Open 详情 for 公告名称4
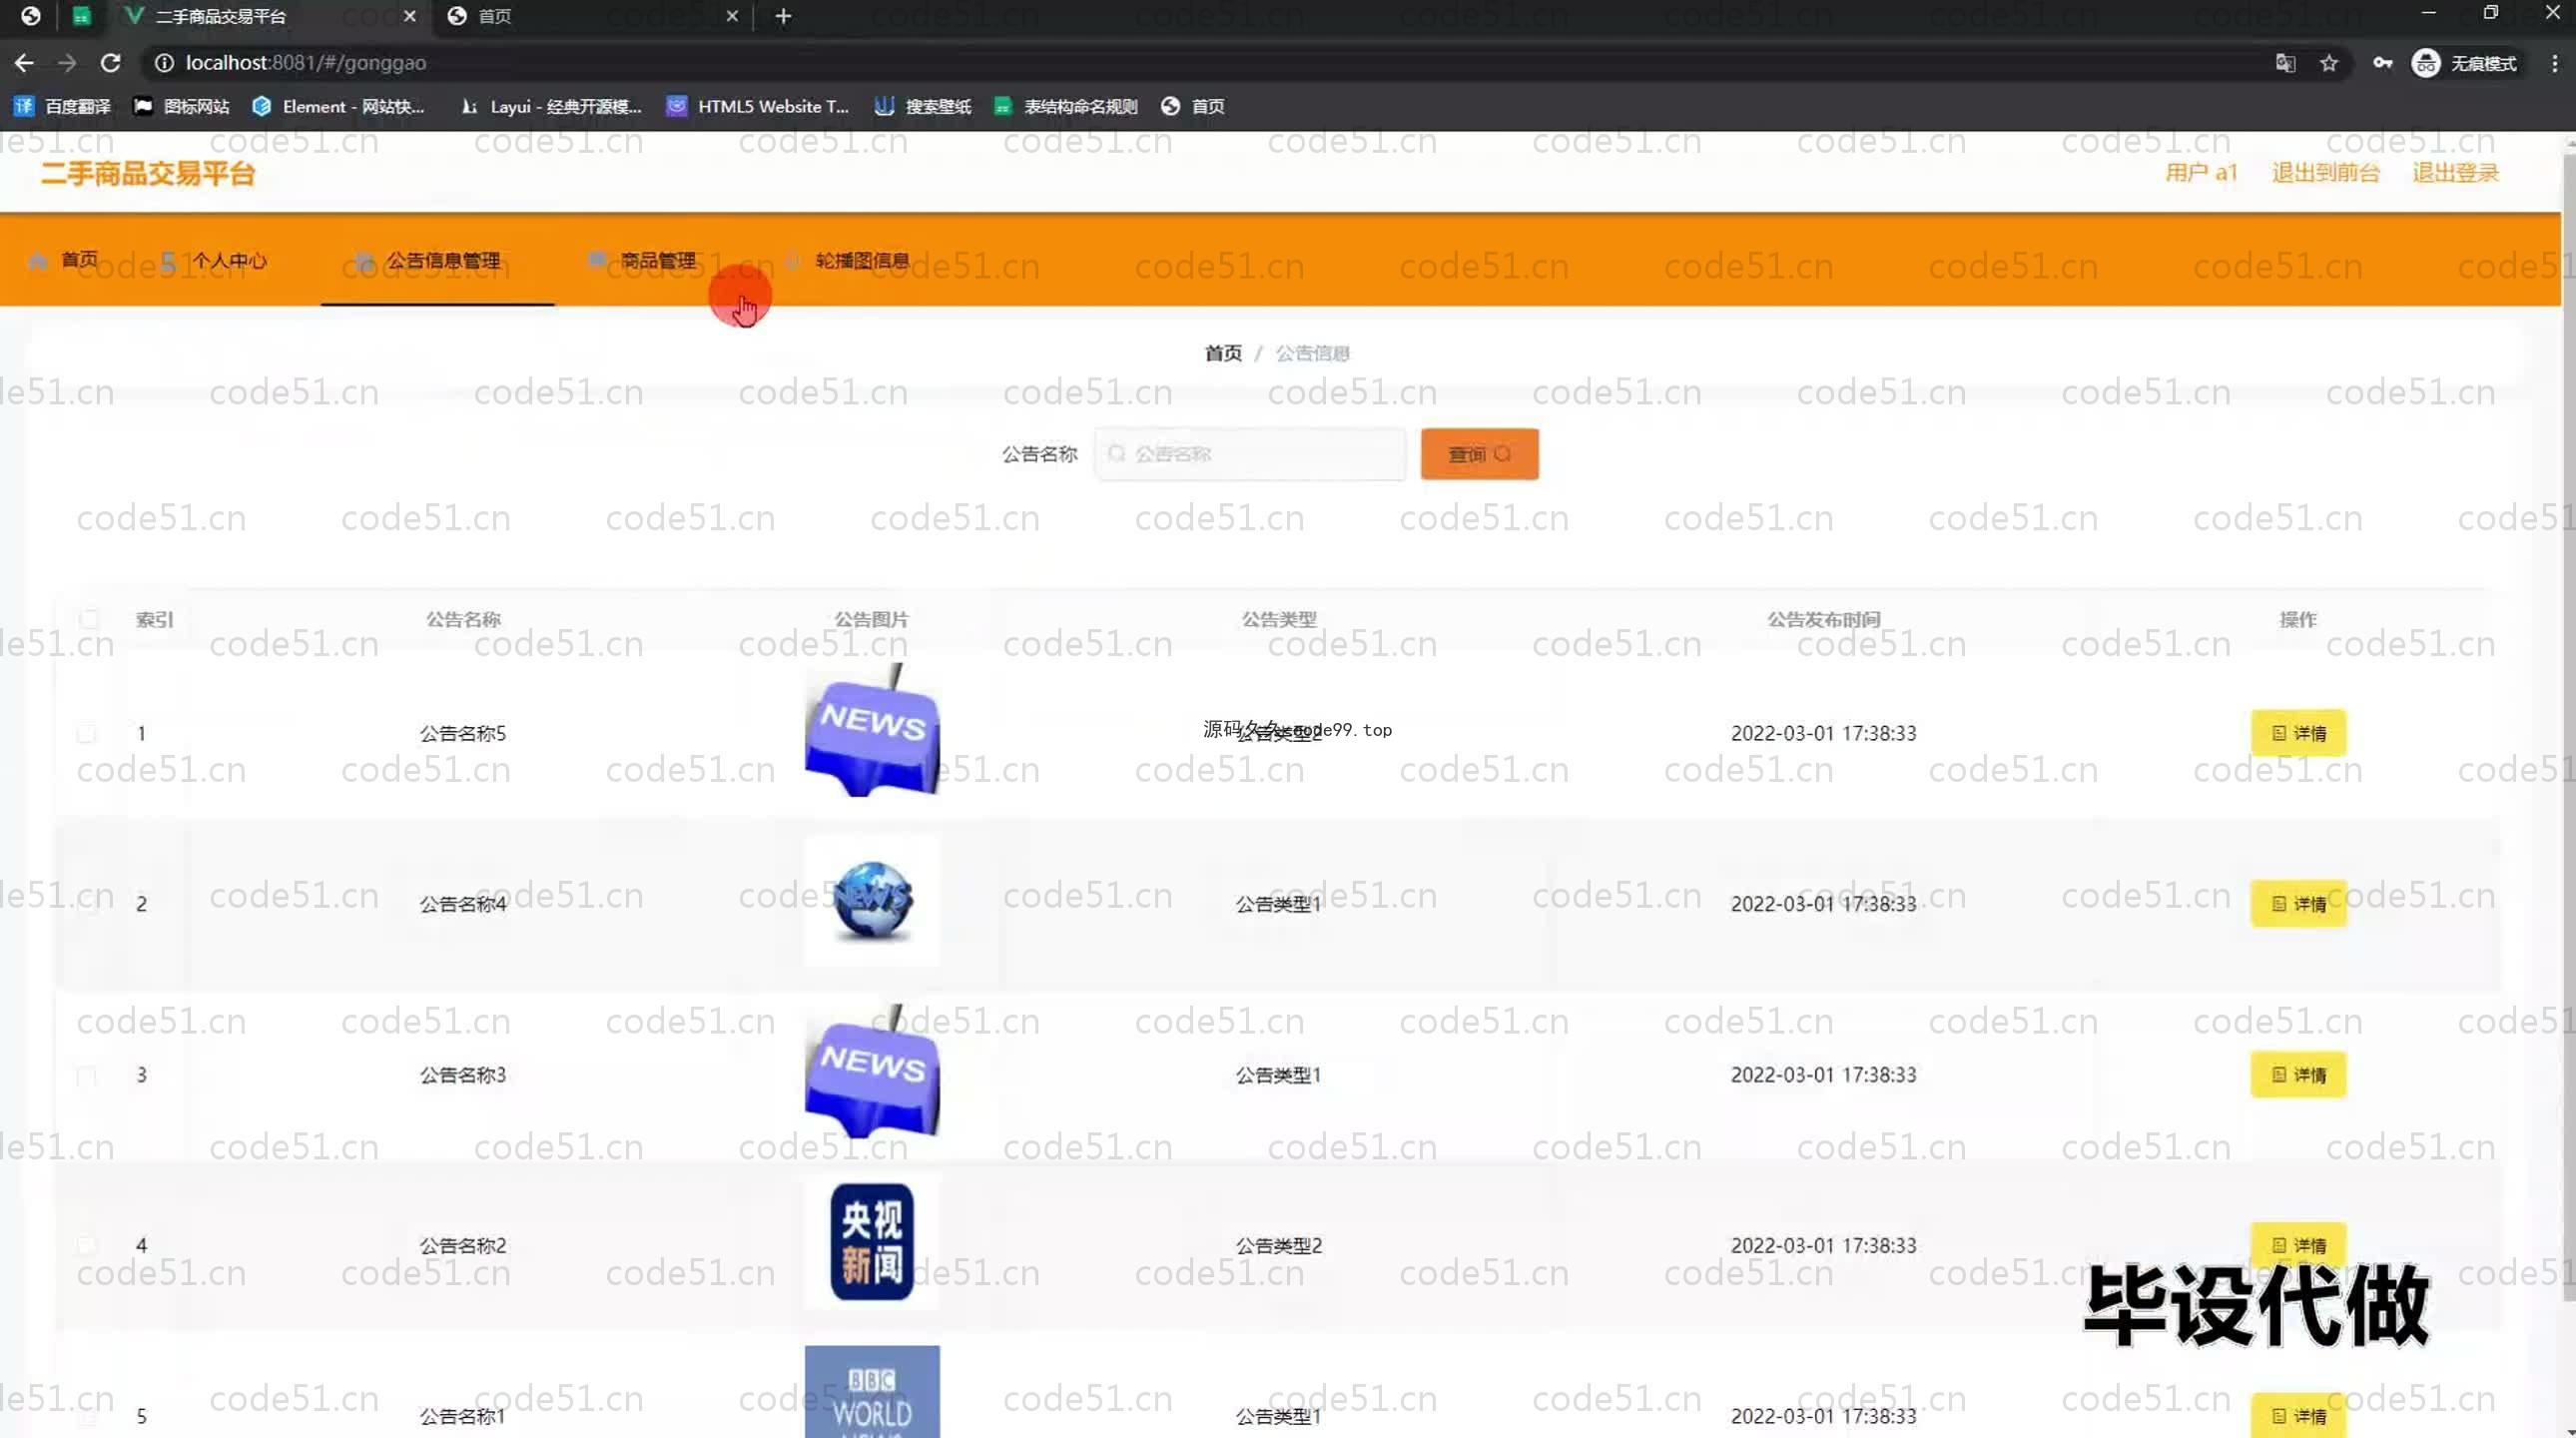 (2298, 904)
